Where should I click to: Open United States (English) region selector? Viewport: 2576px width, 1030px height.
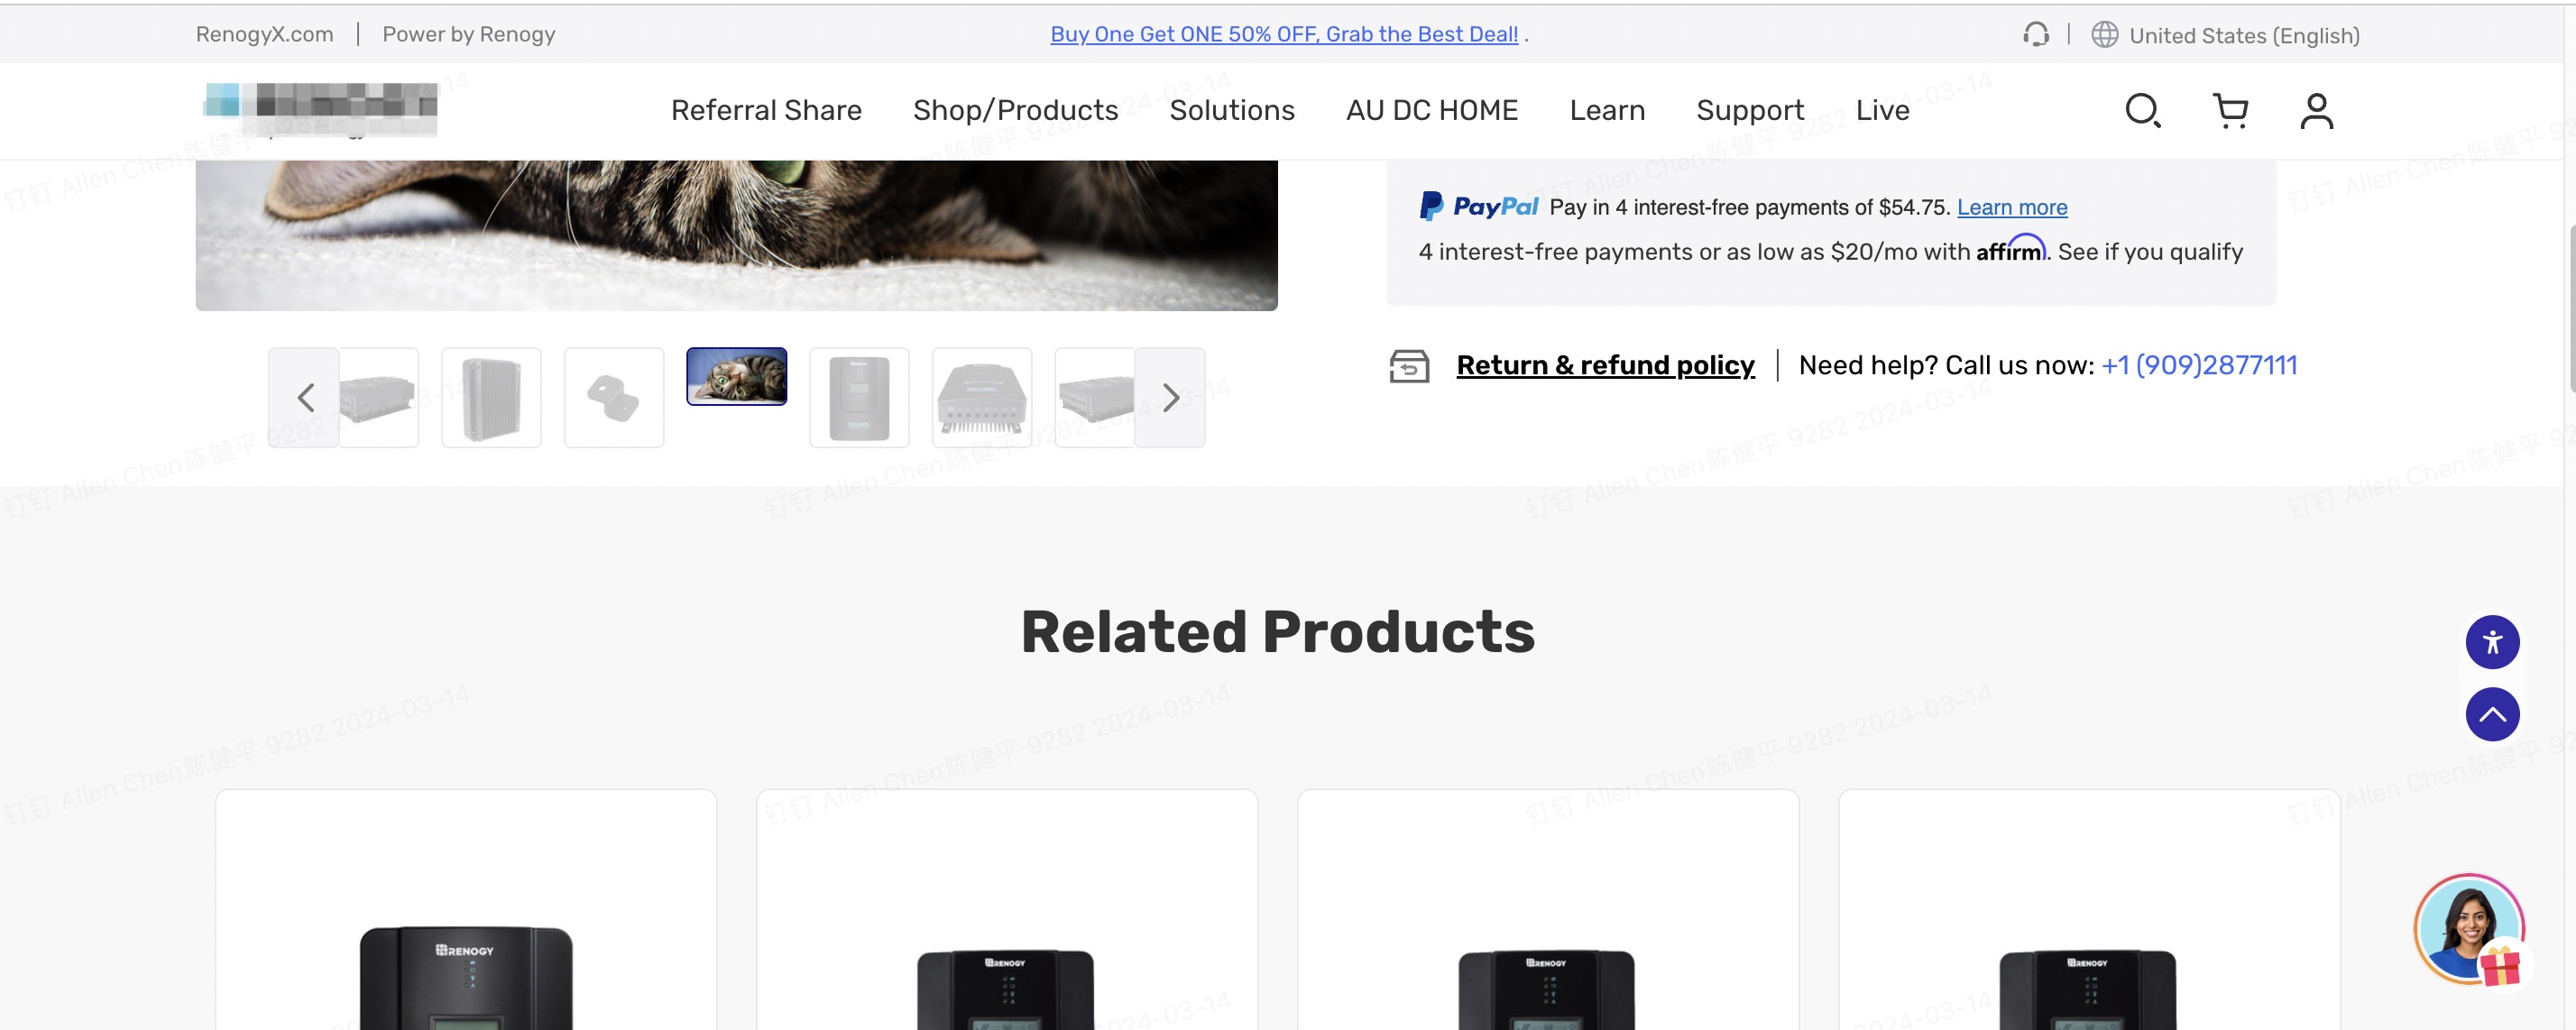click(2243, 36)
